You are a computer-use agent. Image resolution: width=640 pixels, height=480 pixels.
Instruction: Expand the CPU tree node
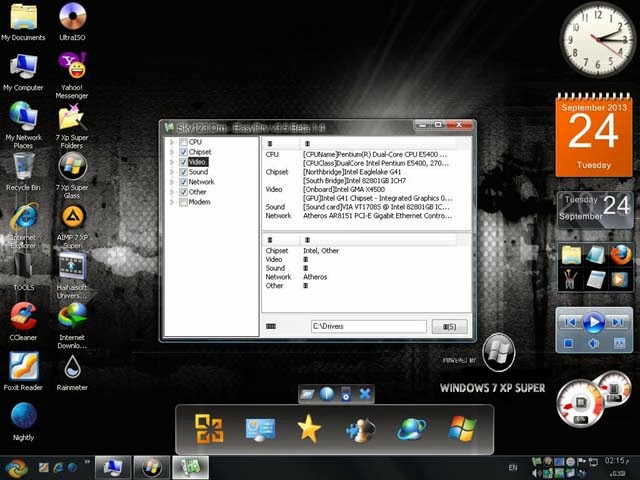pos(172,142)
